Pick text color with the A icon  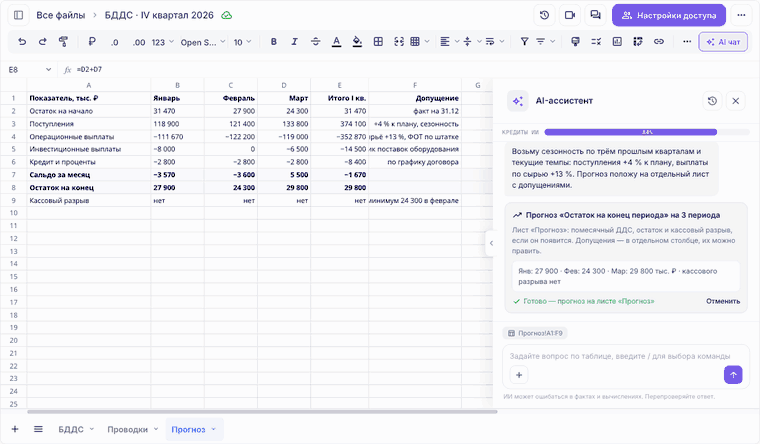(x=336, y=42)
